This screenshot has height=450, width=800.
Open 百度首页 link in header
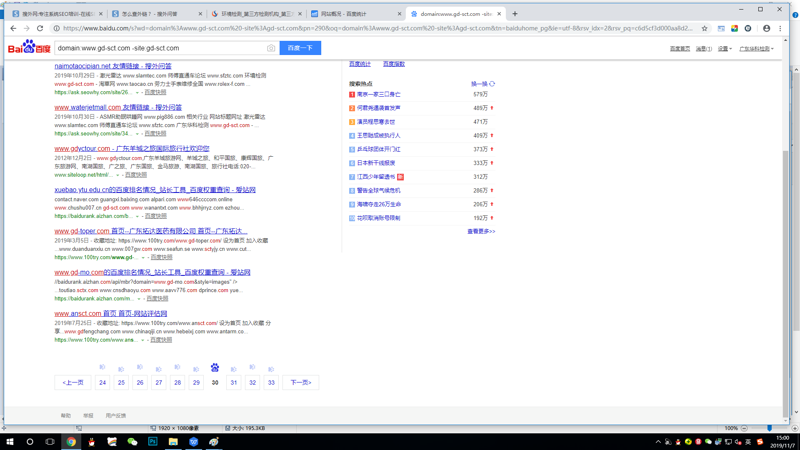(x=680, y=49)
